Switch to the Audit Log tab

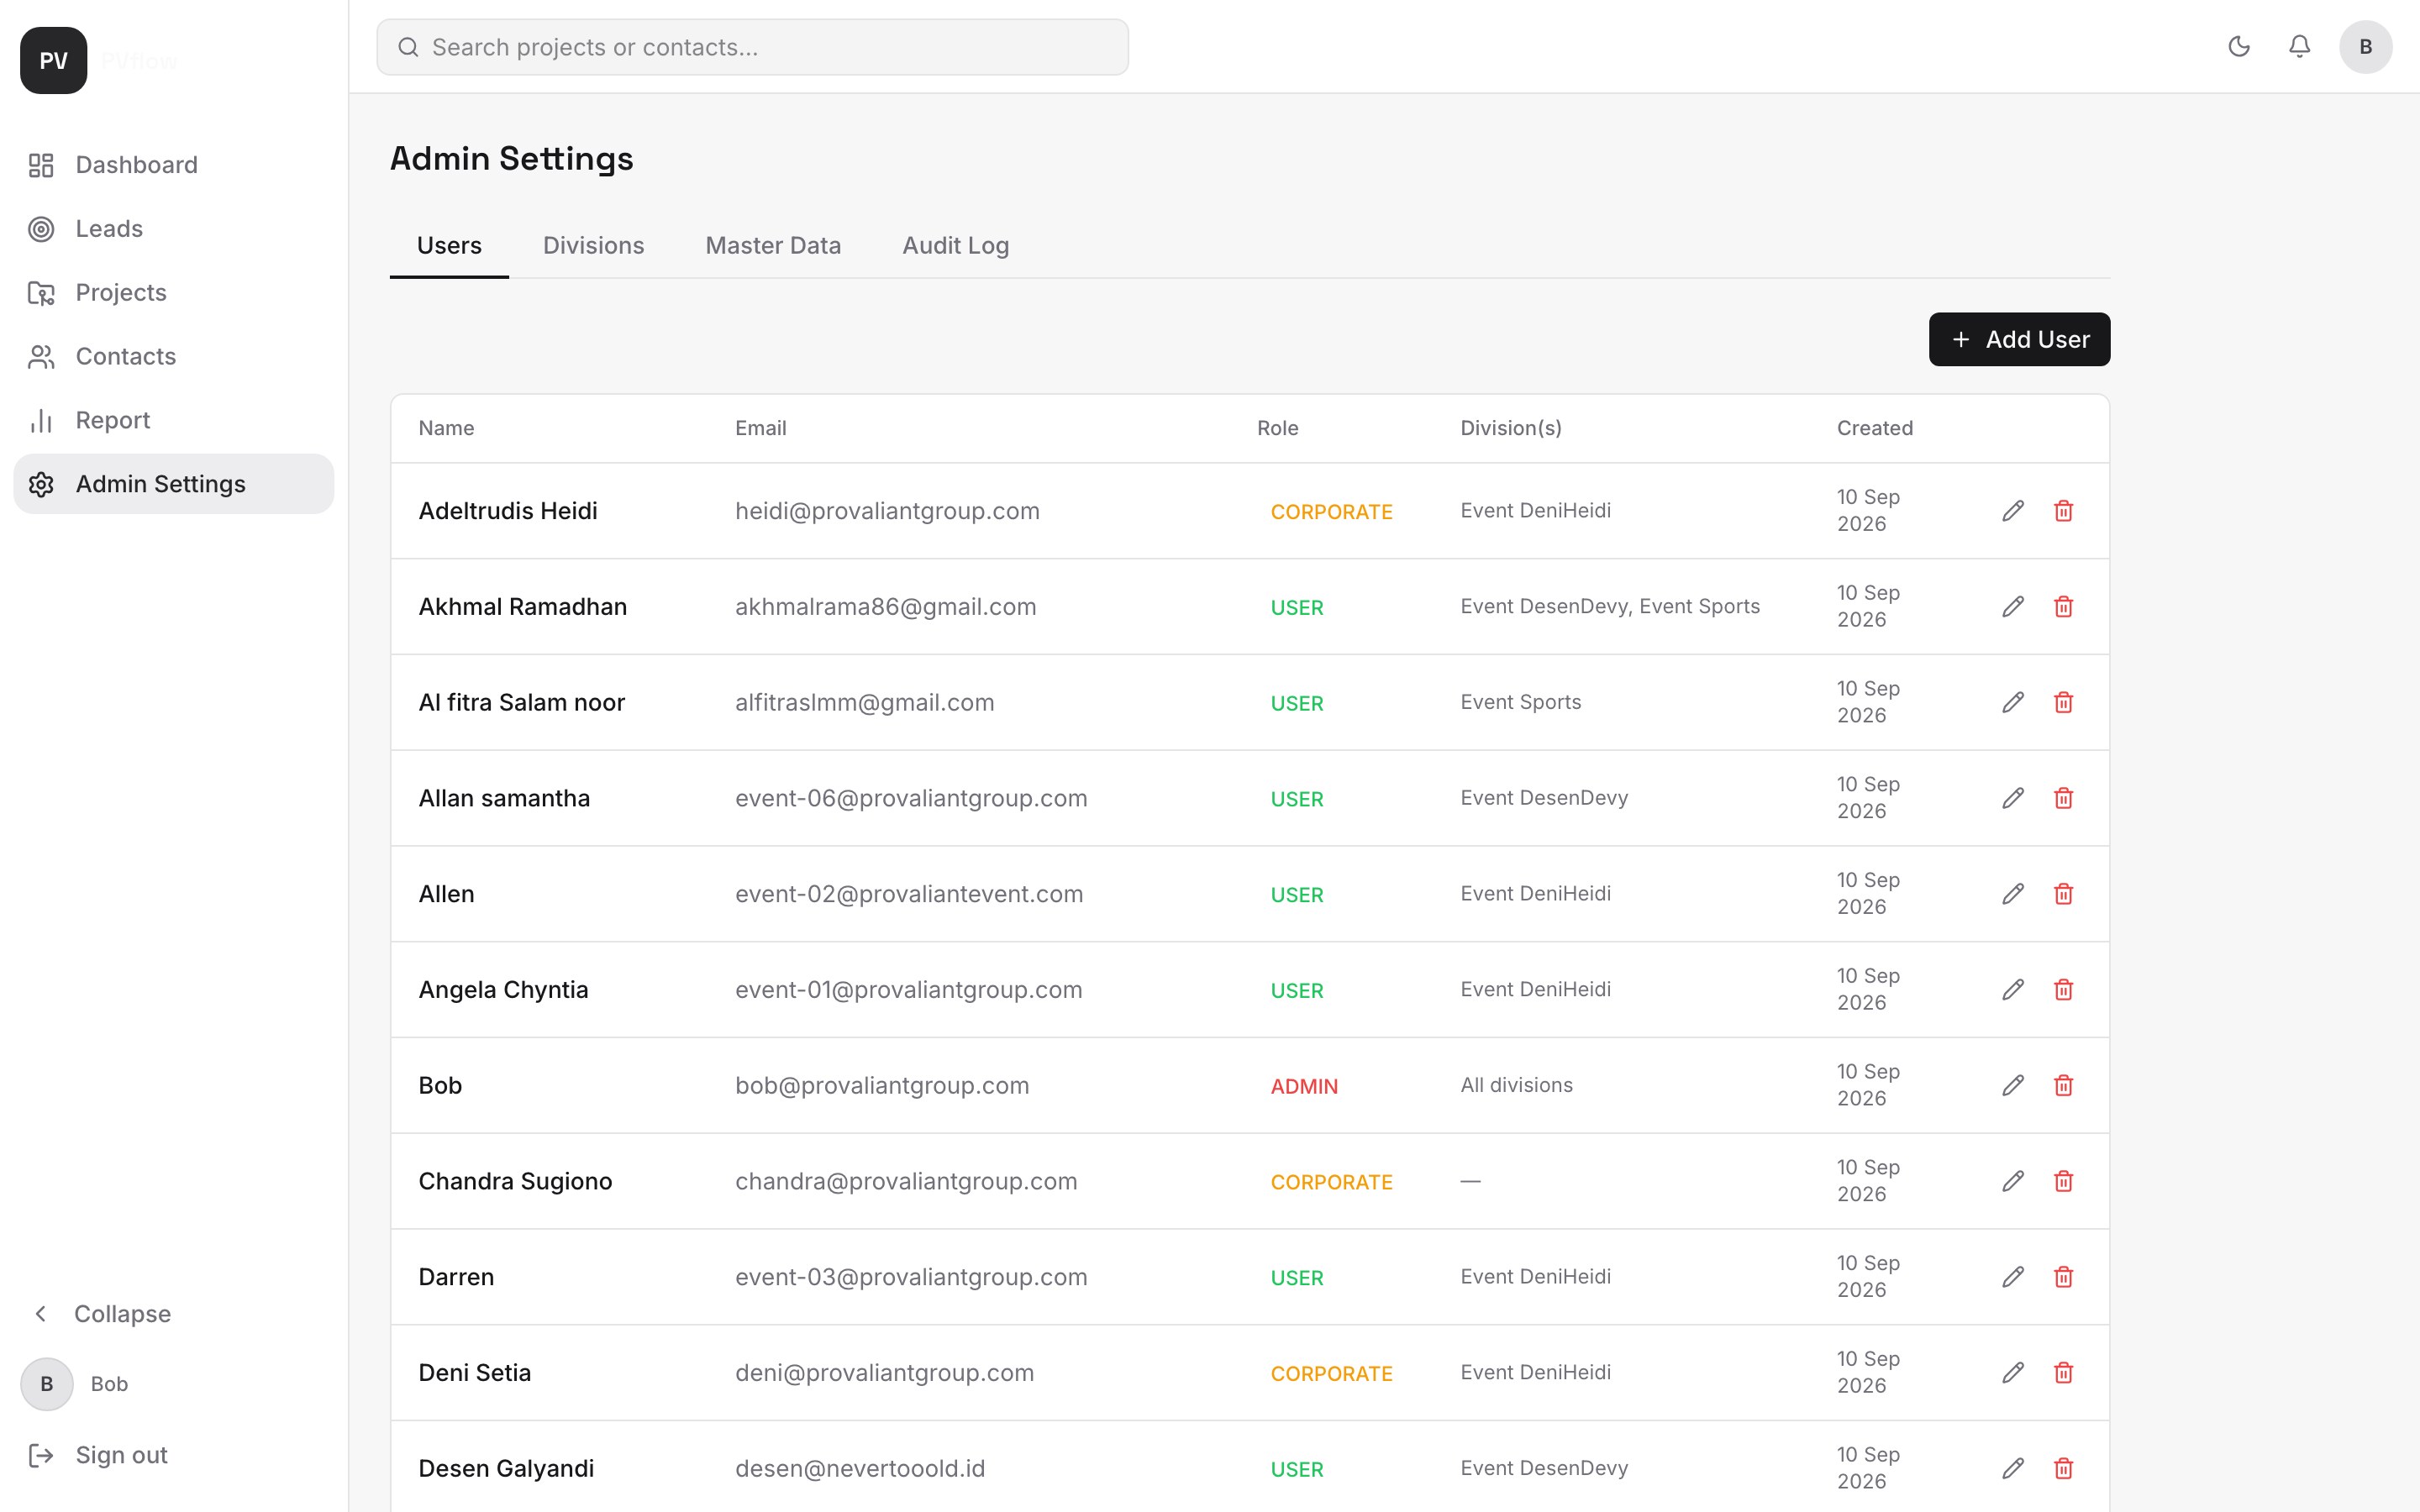tap(955, 246)
